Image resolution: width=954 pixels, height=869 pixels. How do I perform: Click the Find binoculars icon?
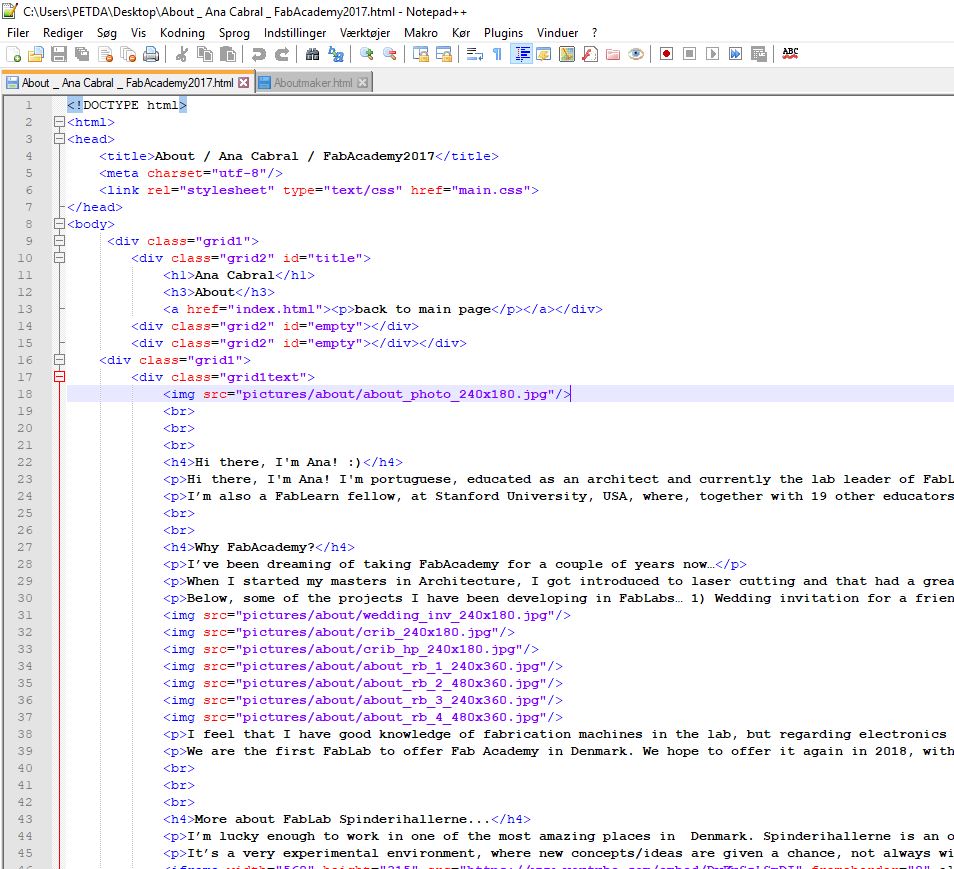313,54
